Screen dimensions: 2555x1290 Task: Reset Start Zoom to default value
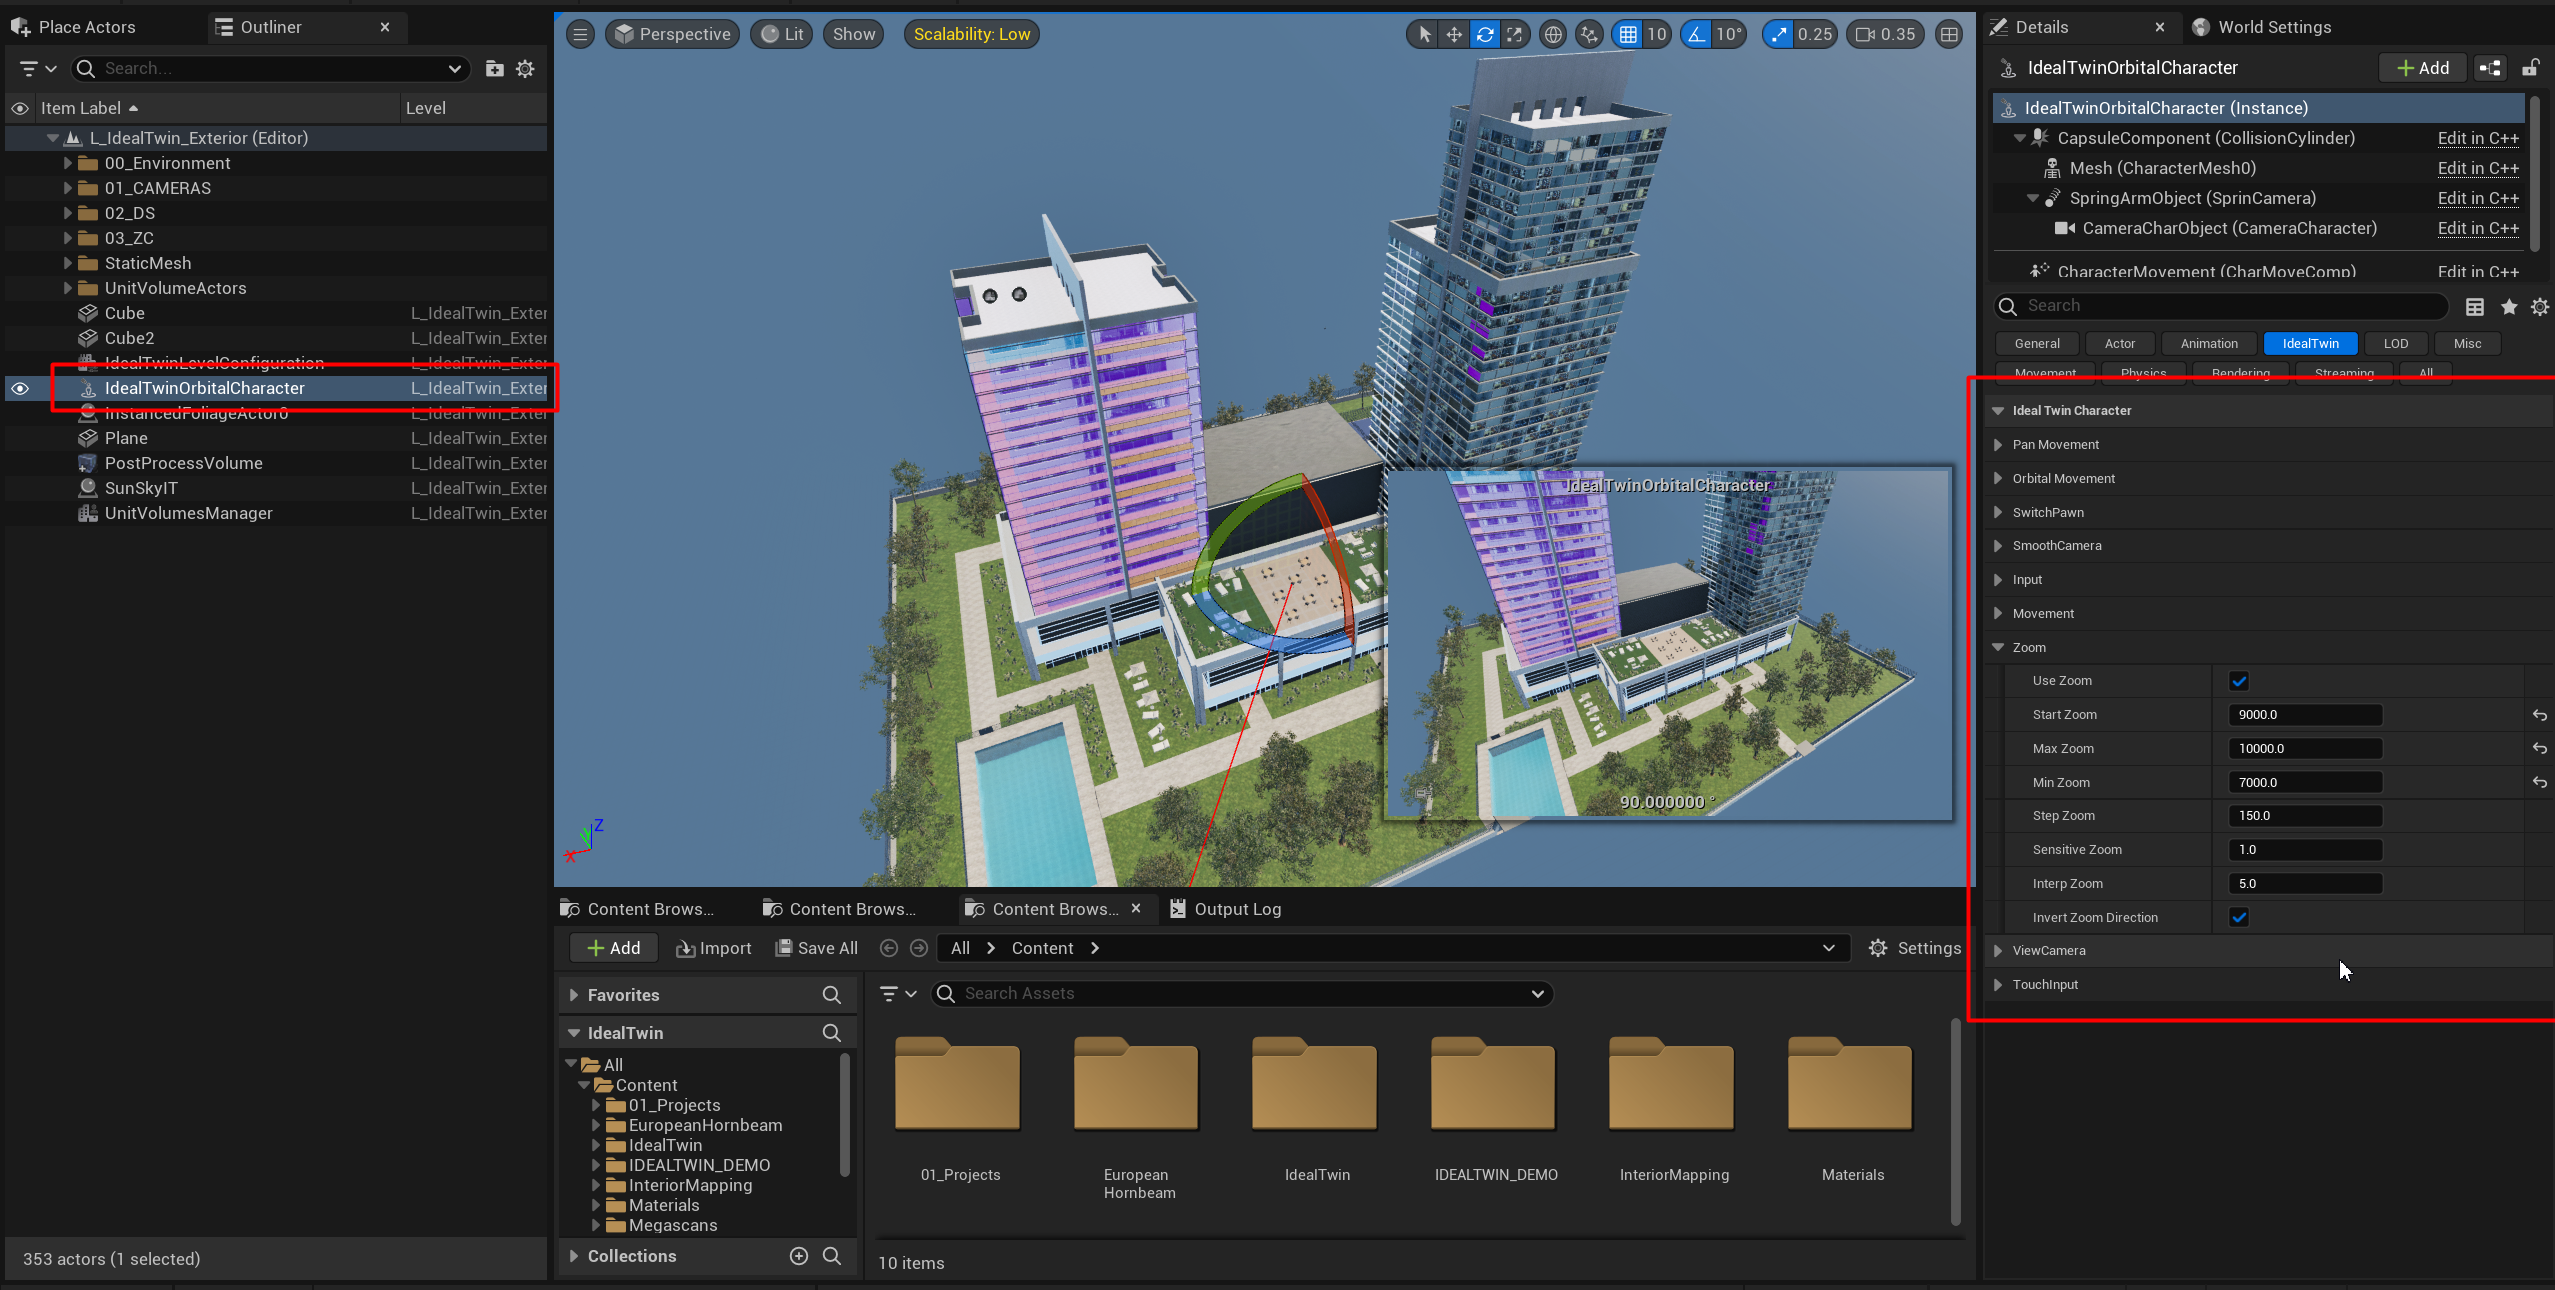(2539, 715)
